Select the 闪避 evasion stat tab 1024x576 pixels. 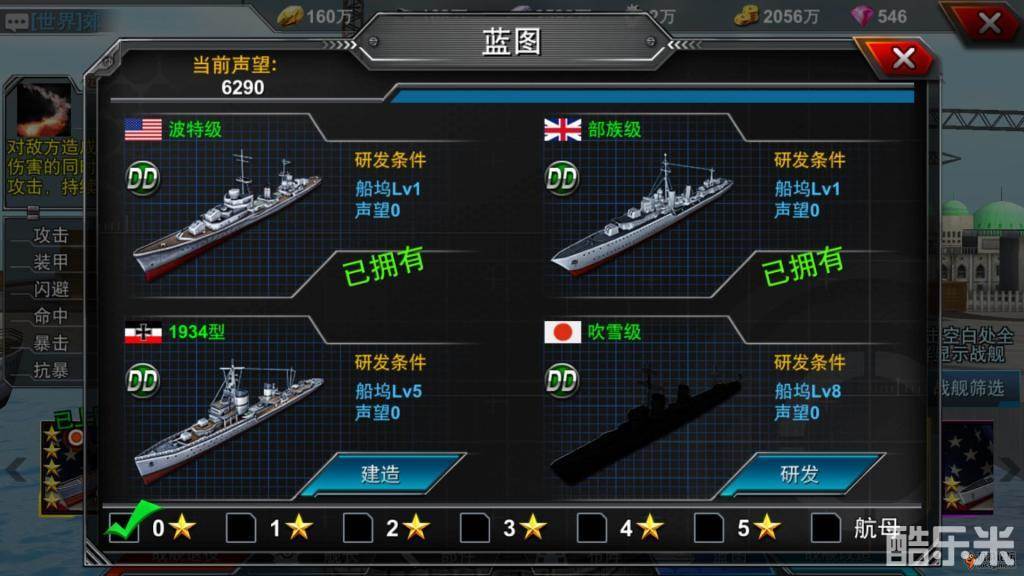click(51, 289)
